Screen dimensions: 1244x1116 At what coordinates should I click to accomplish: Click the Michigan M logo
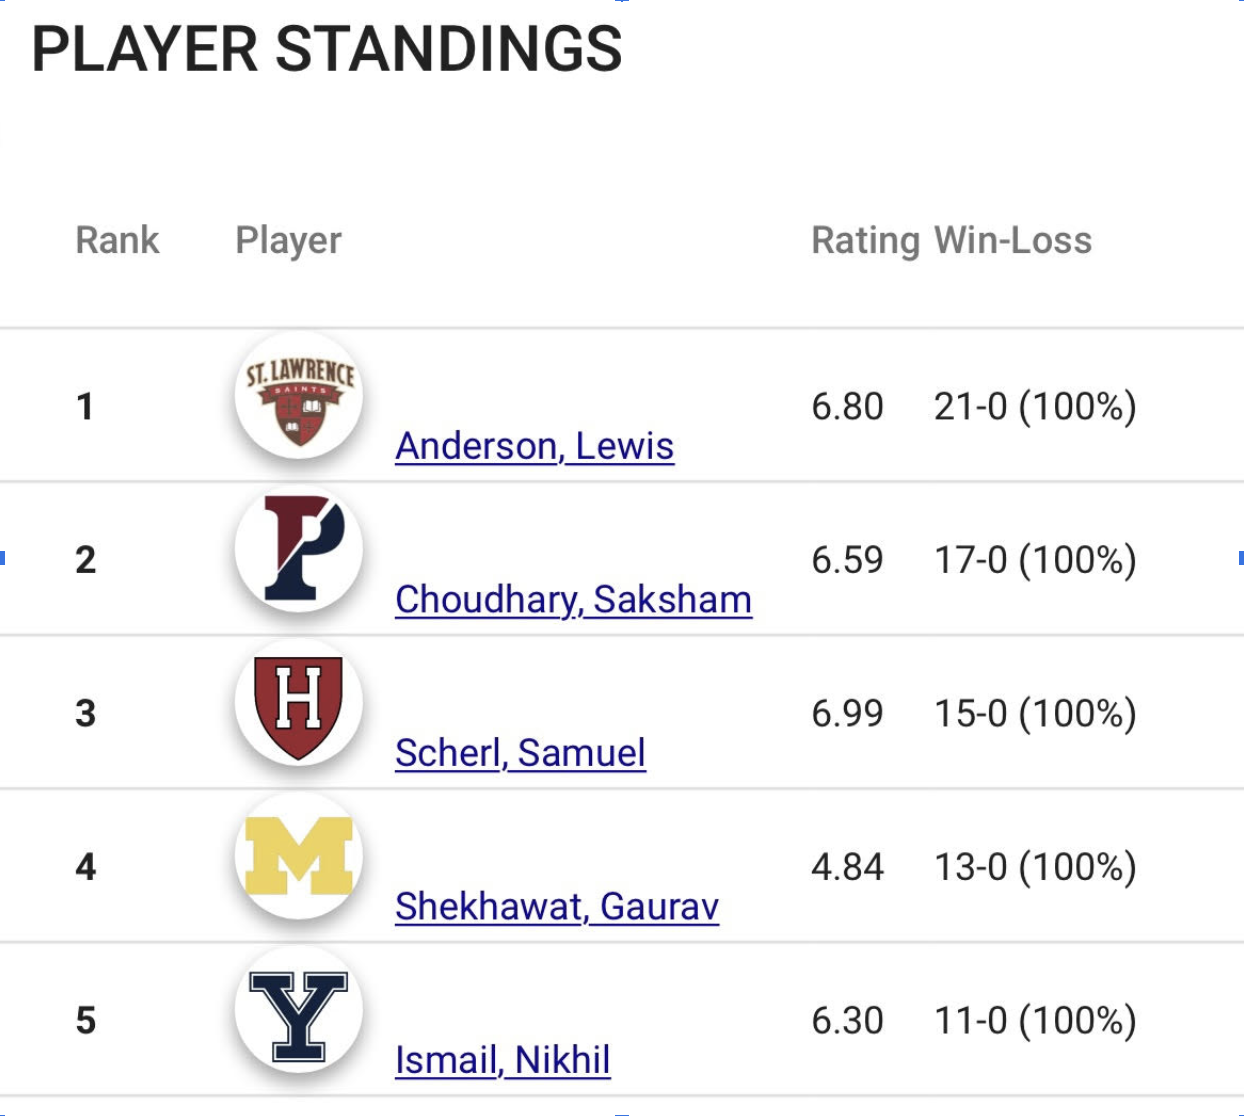[299, 856]
